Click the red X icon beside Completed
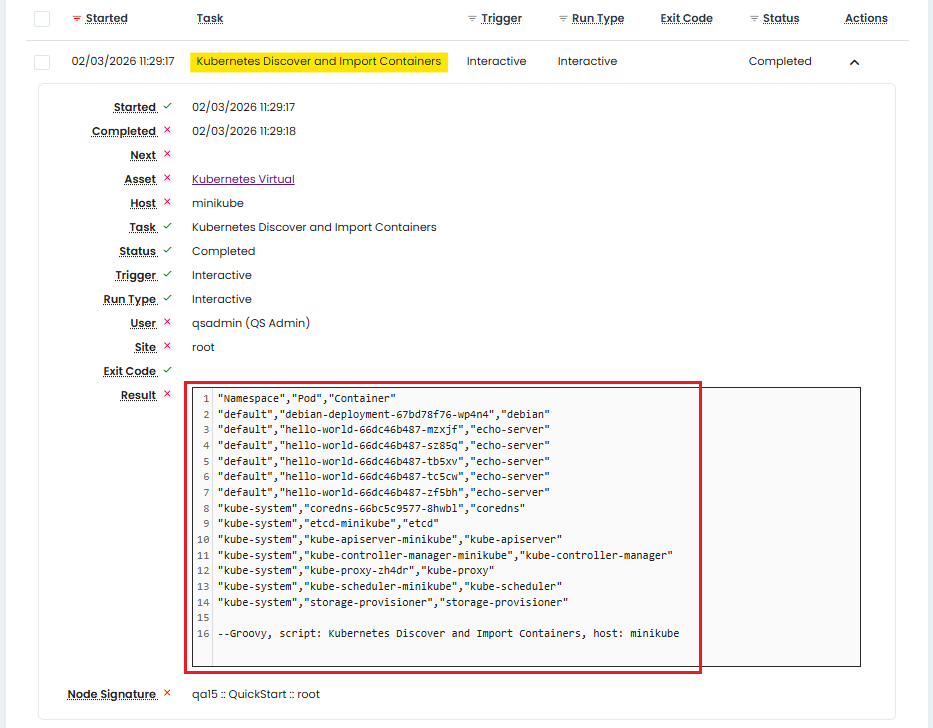The image size is (933, 728). (167, 130)
